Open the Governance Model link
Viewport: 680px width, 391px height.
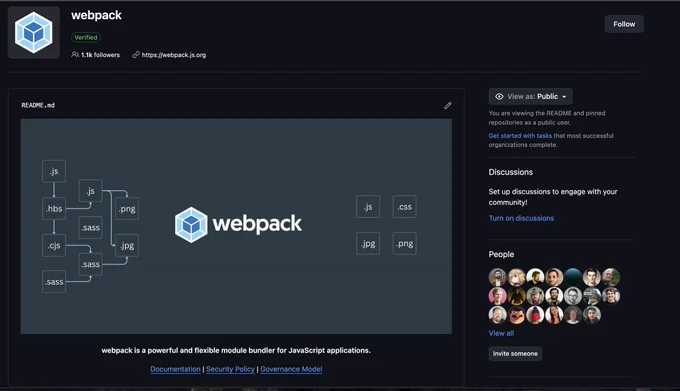coord(291,369)
